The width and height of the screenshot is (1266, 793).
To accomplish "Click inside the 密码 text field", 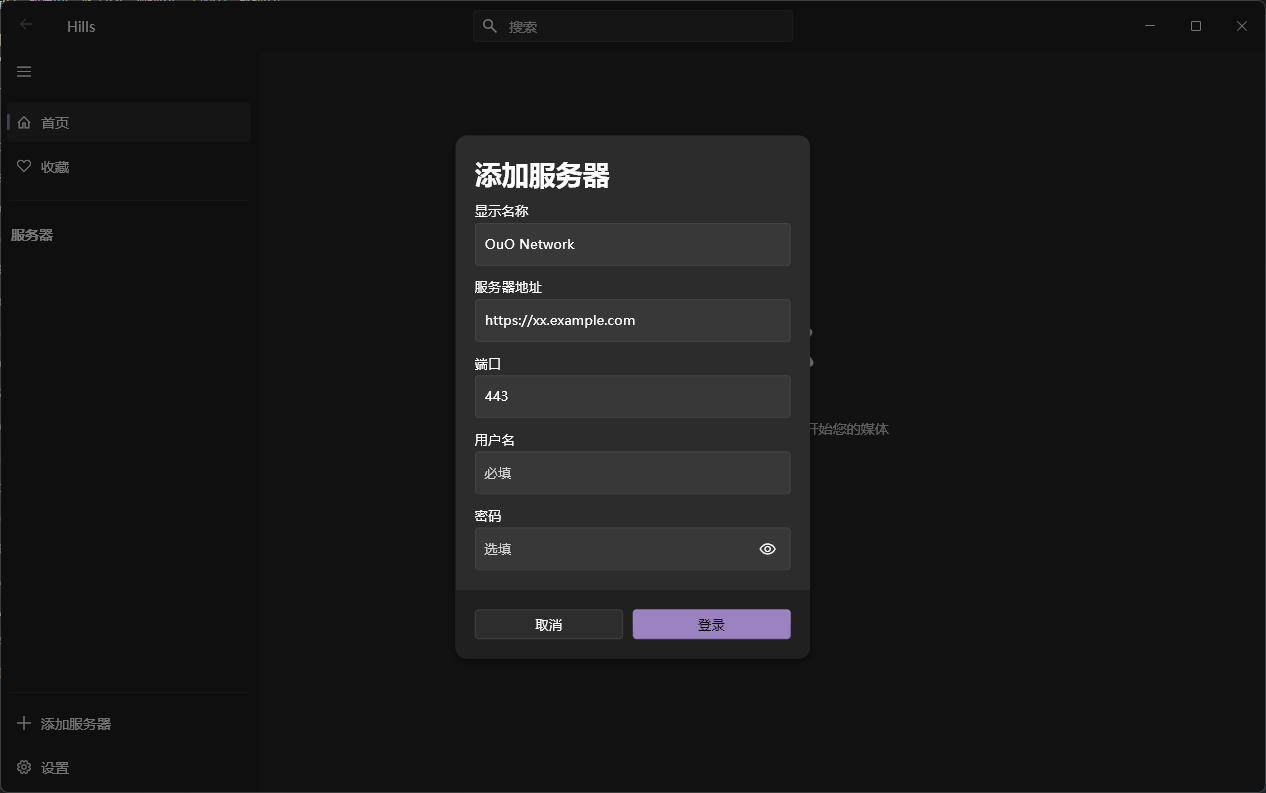I will [612, 549].
